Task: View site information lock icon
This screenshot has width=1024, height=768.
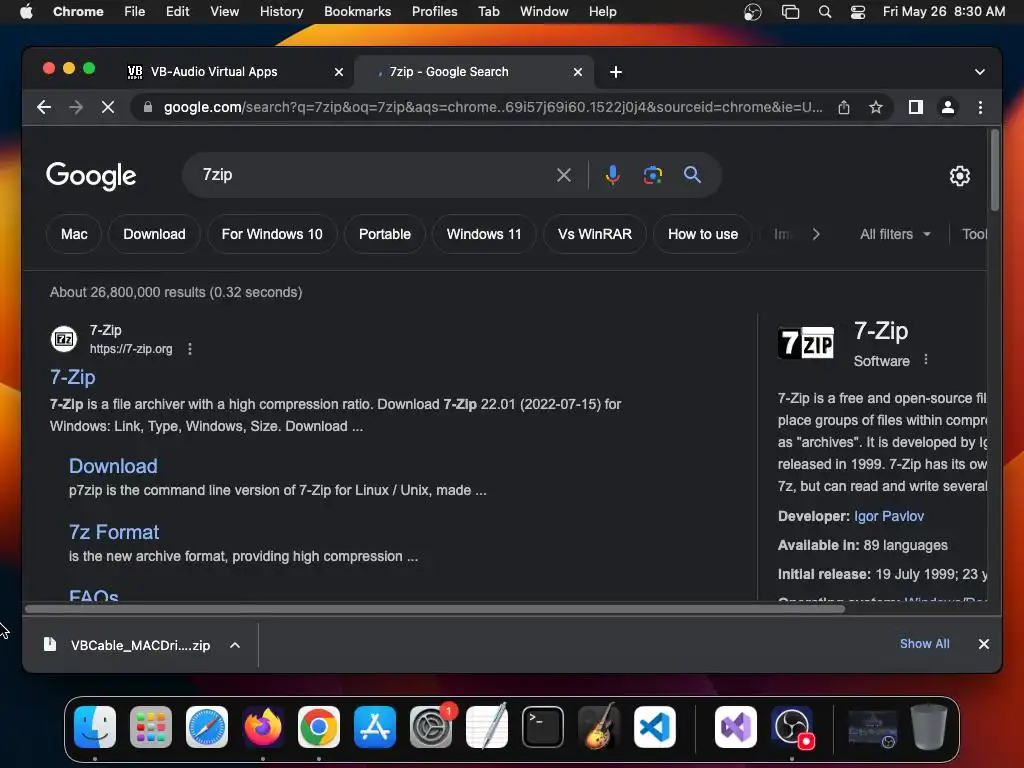Action: click(148, 107)
